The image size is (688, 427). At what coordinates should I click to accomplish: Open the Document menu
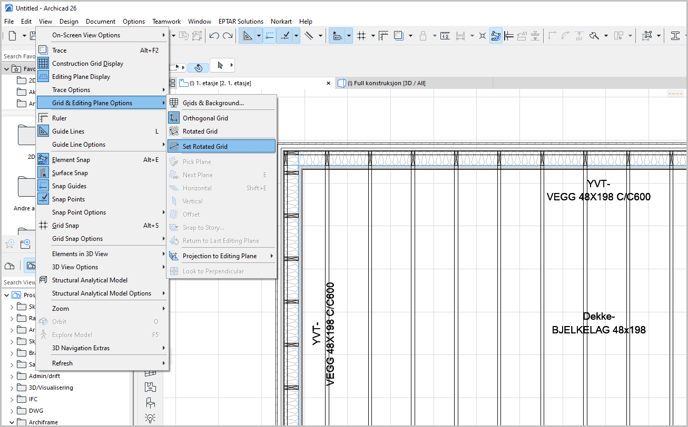100,21
